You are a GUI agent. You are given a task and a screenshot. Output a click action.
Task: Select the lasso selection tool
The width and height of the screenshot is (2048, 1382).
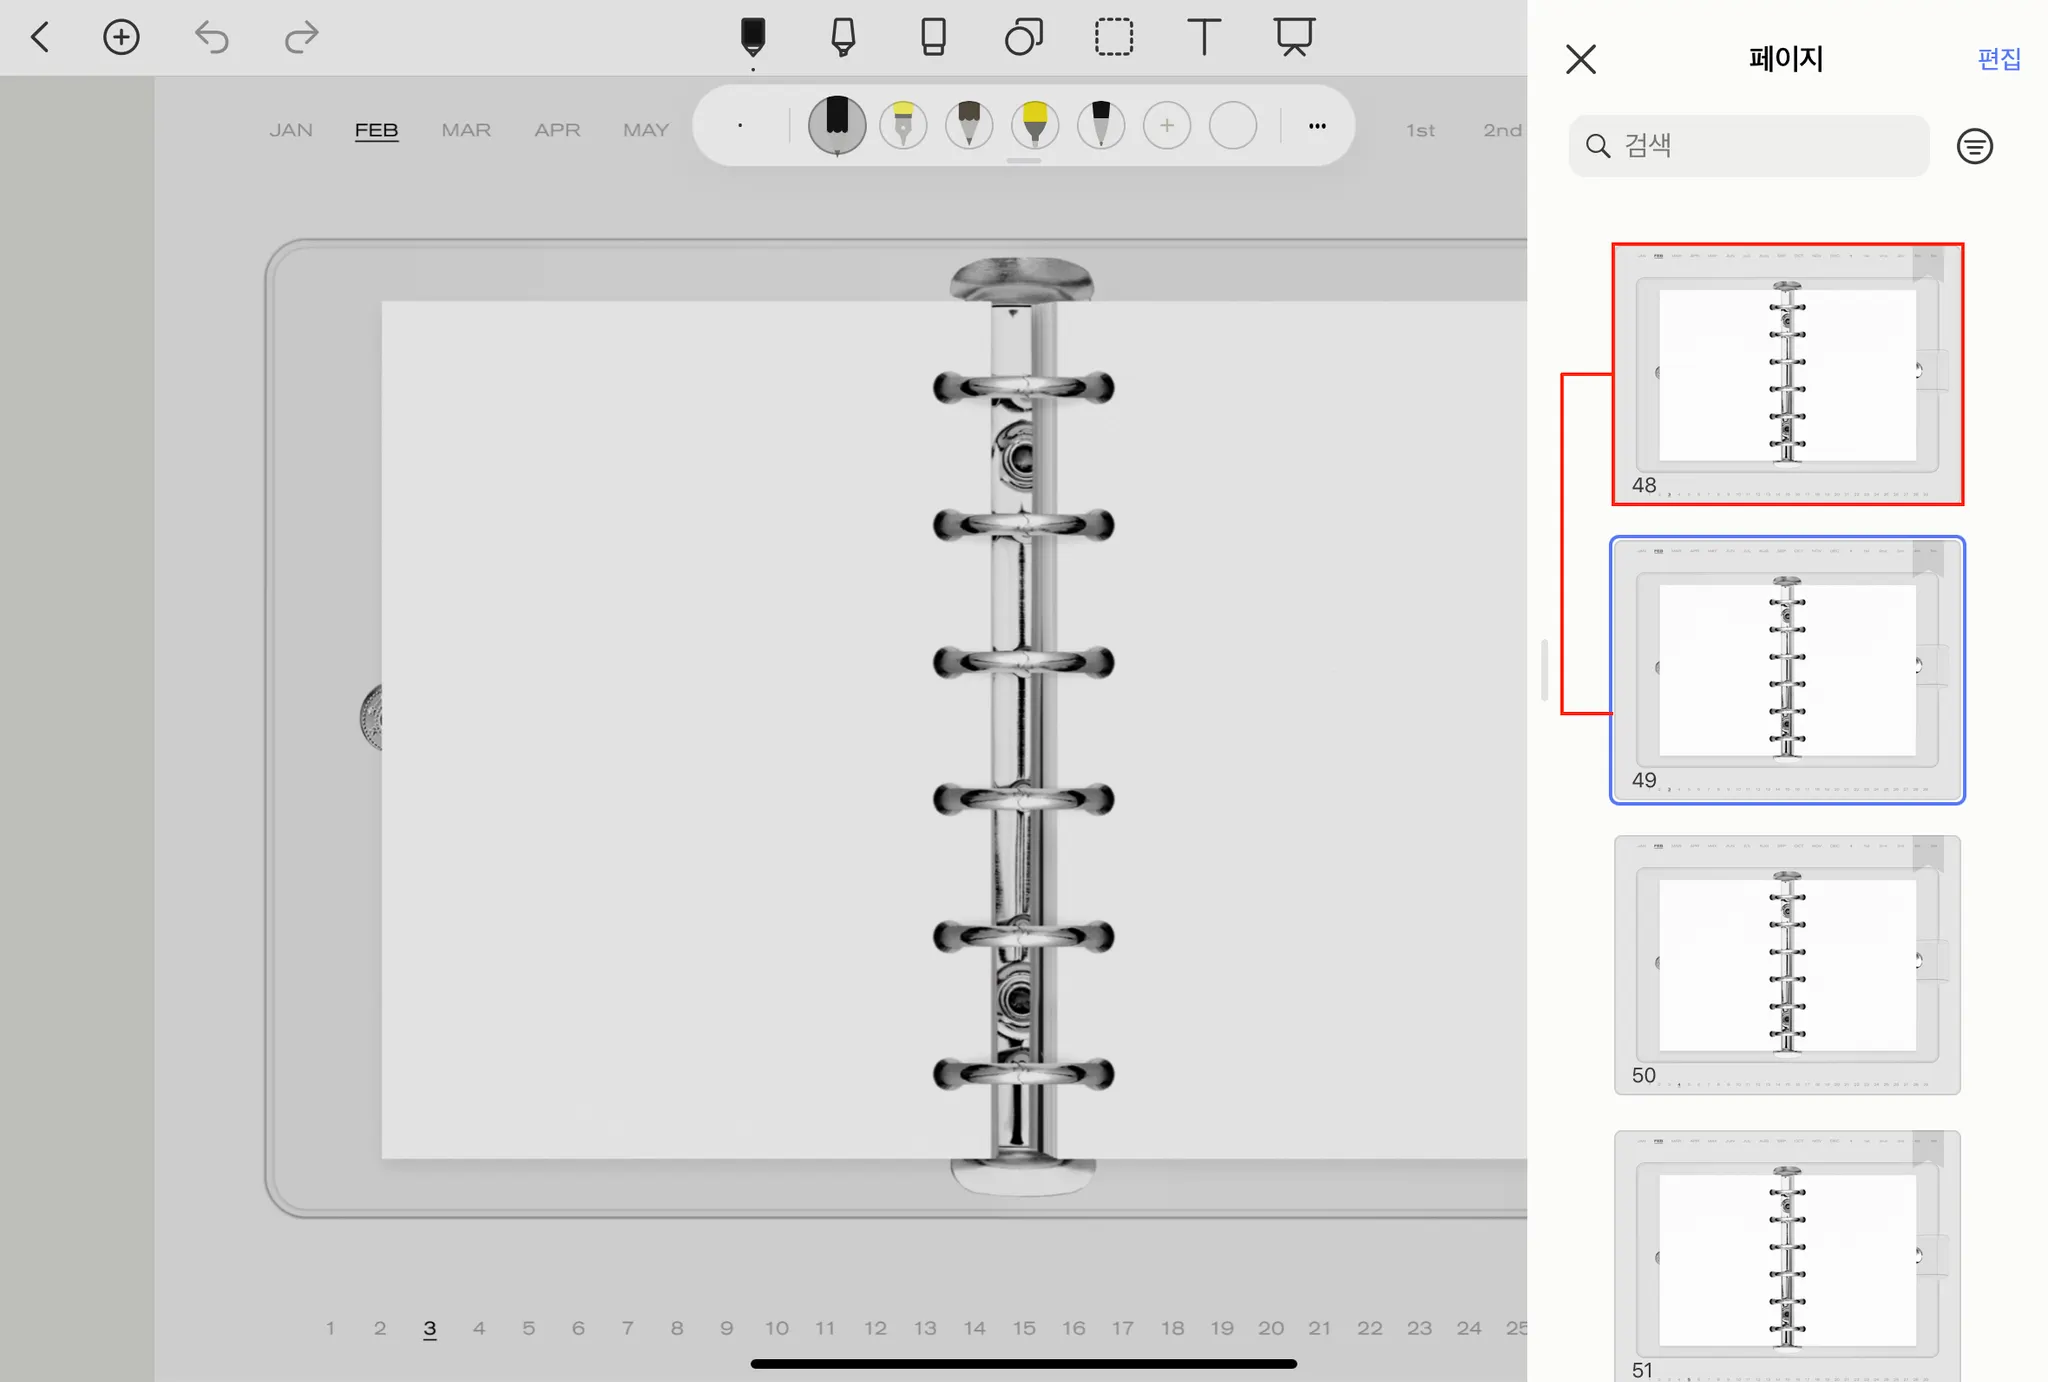click(1113, 38)
